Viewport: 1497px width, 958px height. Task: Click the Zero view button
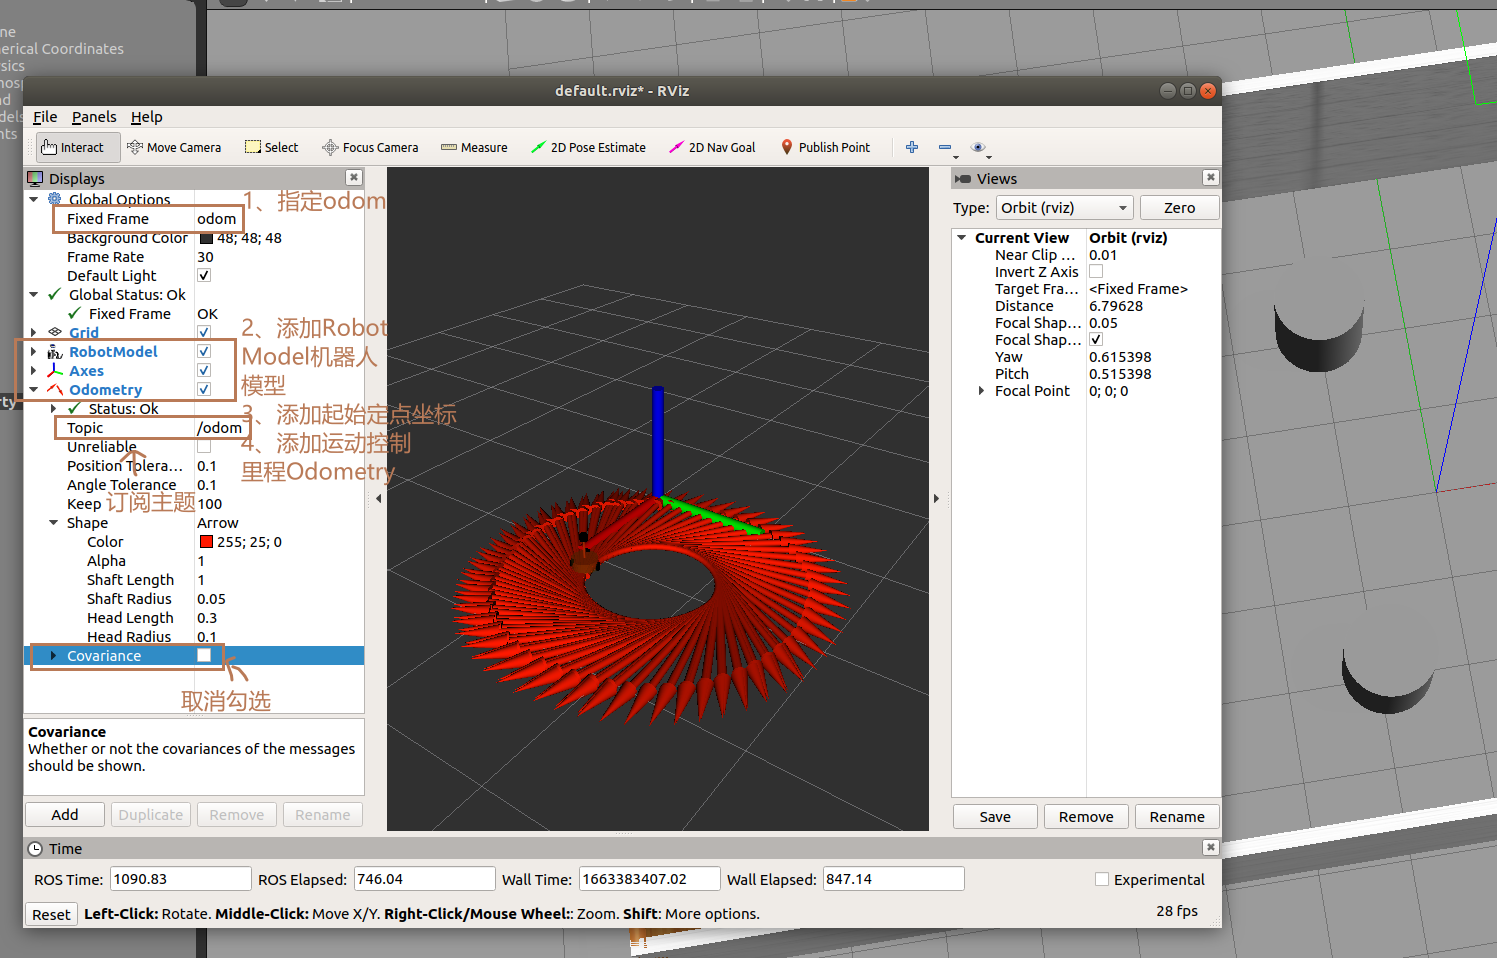click(x=1179, y=208)
